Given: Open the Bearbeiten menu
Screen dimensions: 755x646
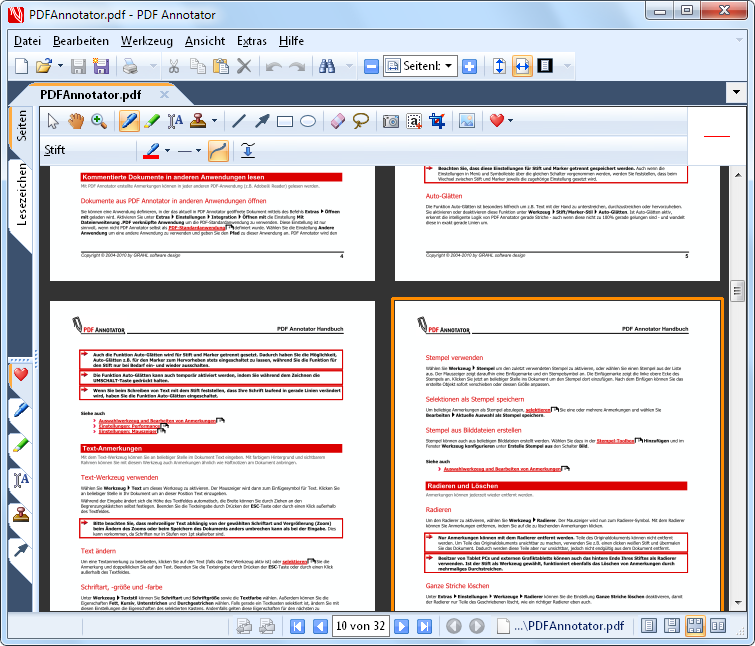Looking at the screenshot, I should (81, 41).
